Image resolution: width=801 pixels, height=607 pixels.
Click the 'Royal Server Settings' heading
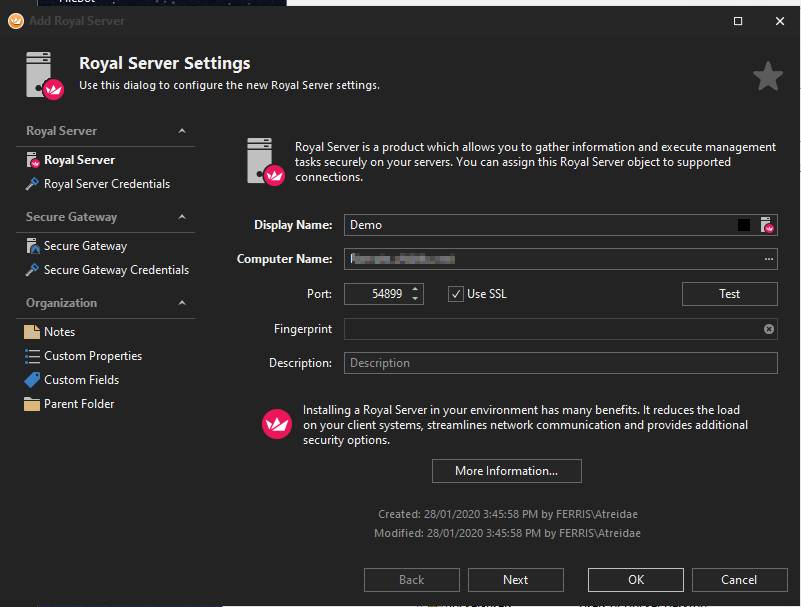pyautogui.click(x=164, y=63)
